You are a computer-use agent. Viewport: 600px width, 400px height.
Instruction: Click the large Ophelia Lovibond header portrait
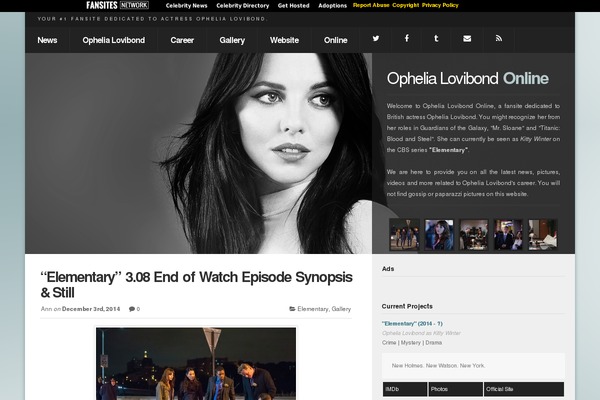click(x=199, y=153)
